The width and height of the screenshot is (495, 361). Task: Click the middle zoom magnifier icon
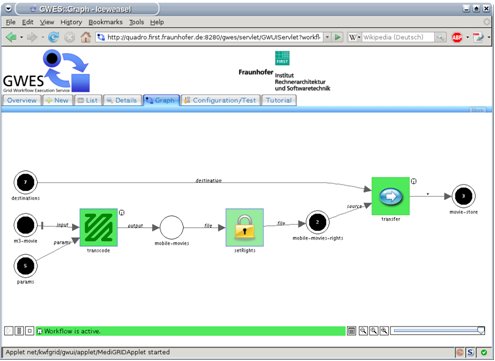[x=374, y=331]
